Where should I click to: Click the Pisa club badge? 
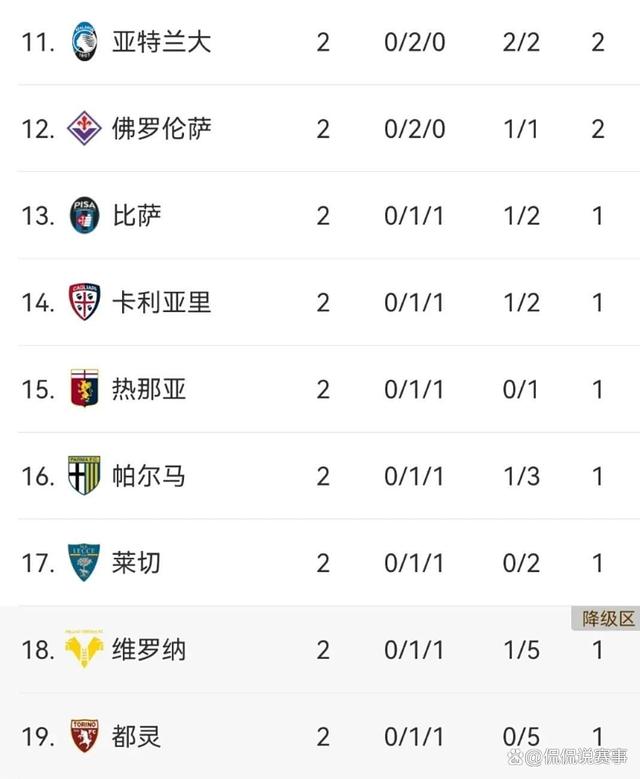click(84, 216)
